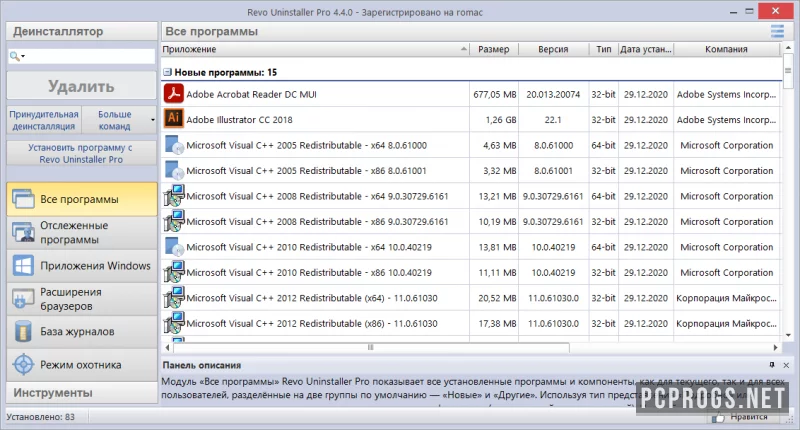Open the Все программы module
This screenshot has width=800, height=430.
82,199
